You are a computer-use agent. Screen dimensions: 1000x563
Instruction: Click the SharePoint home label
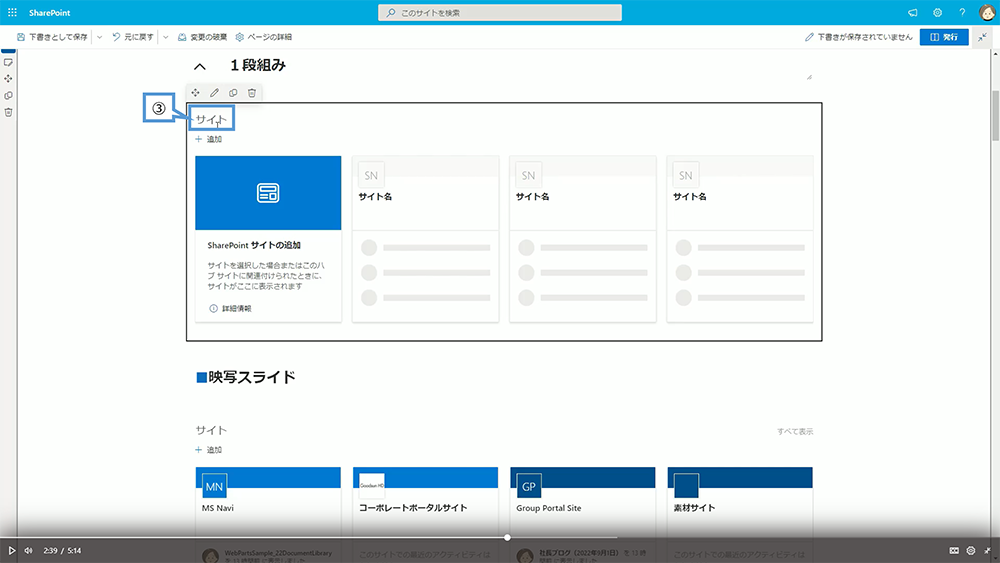(x=49, y=13)
